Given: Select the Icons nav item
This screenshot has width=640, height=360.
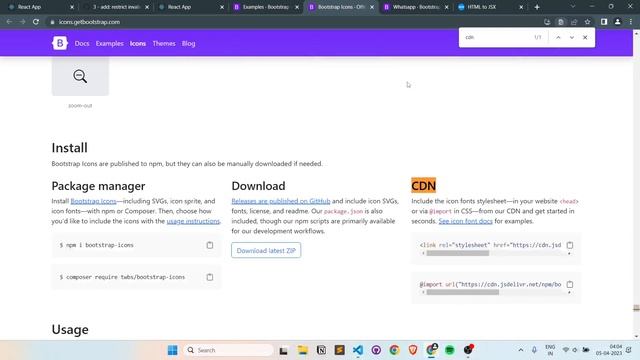Looking at the screenshot, I should [x=138, y=43].
